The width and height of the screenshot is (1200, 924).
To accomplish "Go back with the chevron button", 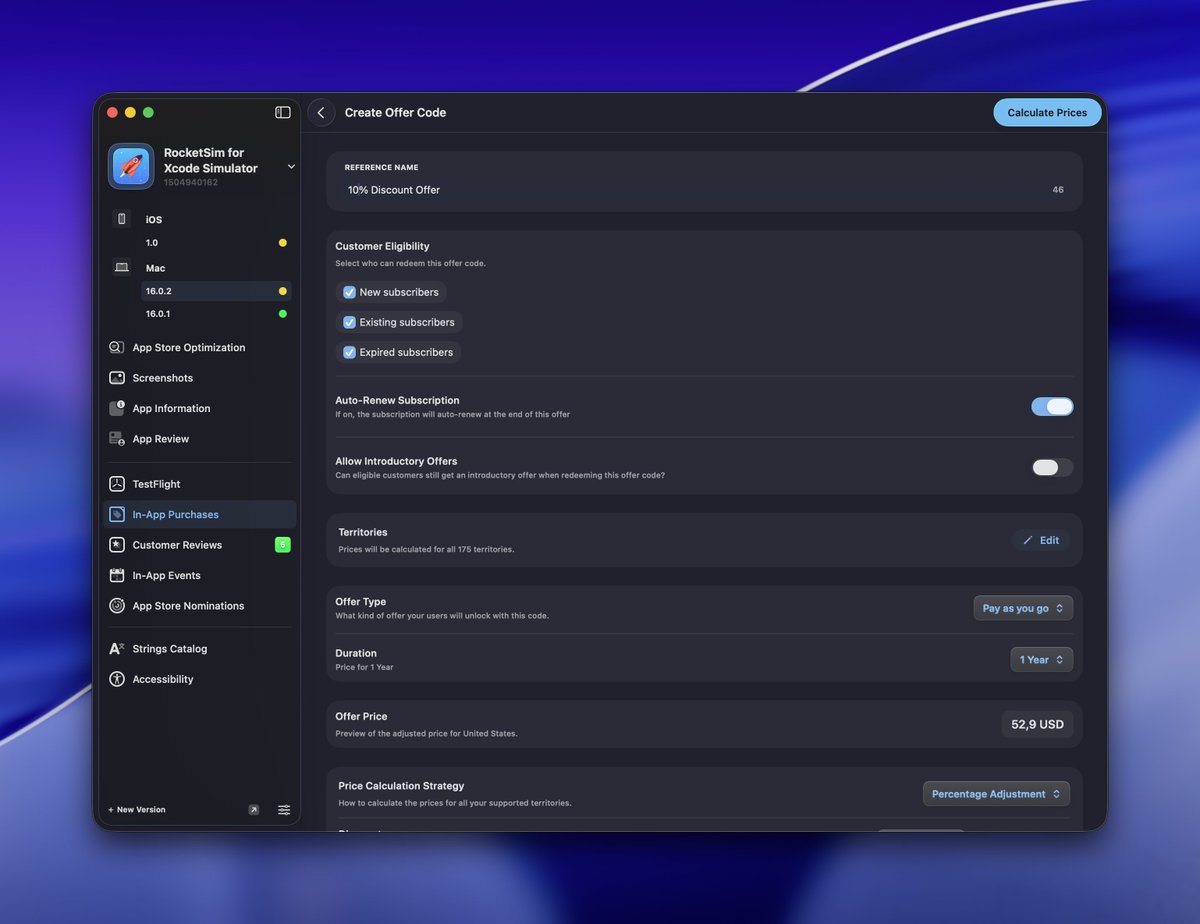I will pos(321,113).
